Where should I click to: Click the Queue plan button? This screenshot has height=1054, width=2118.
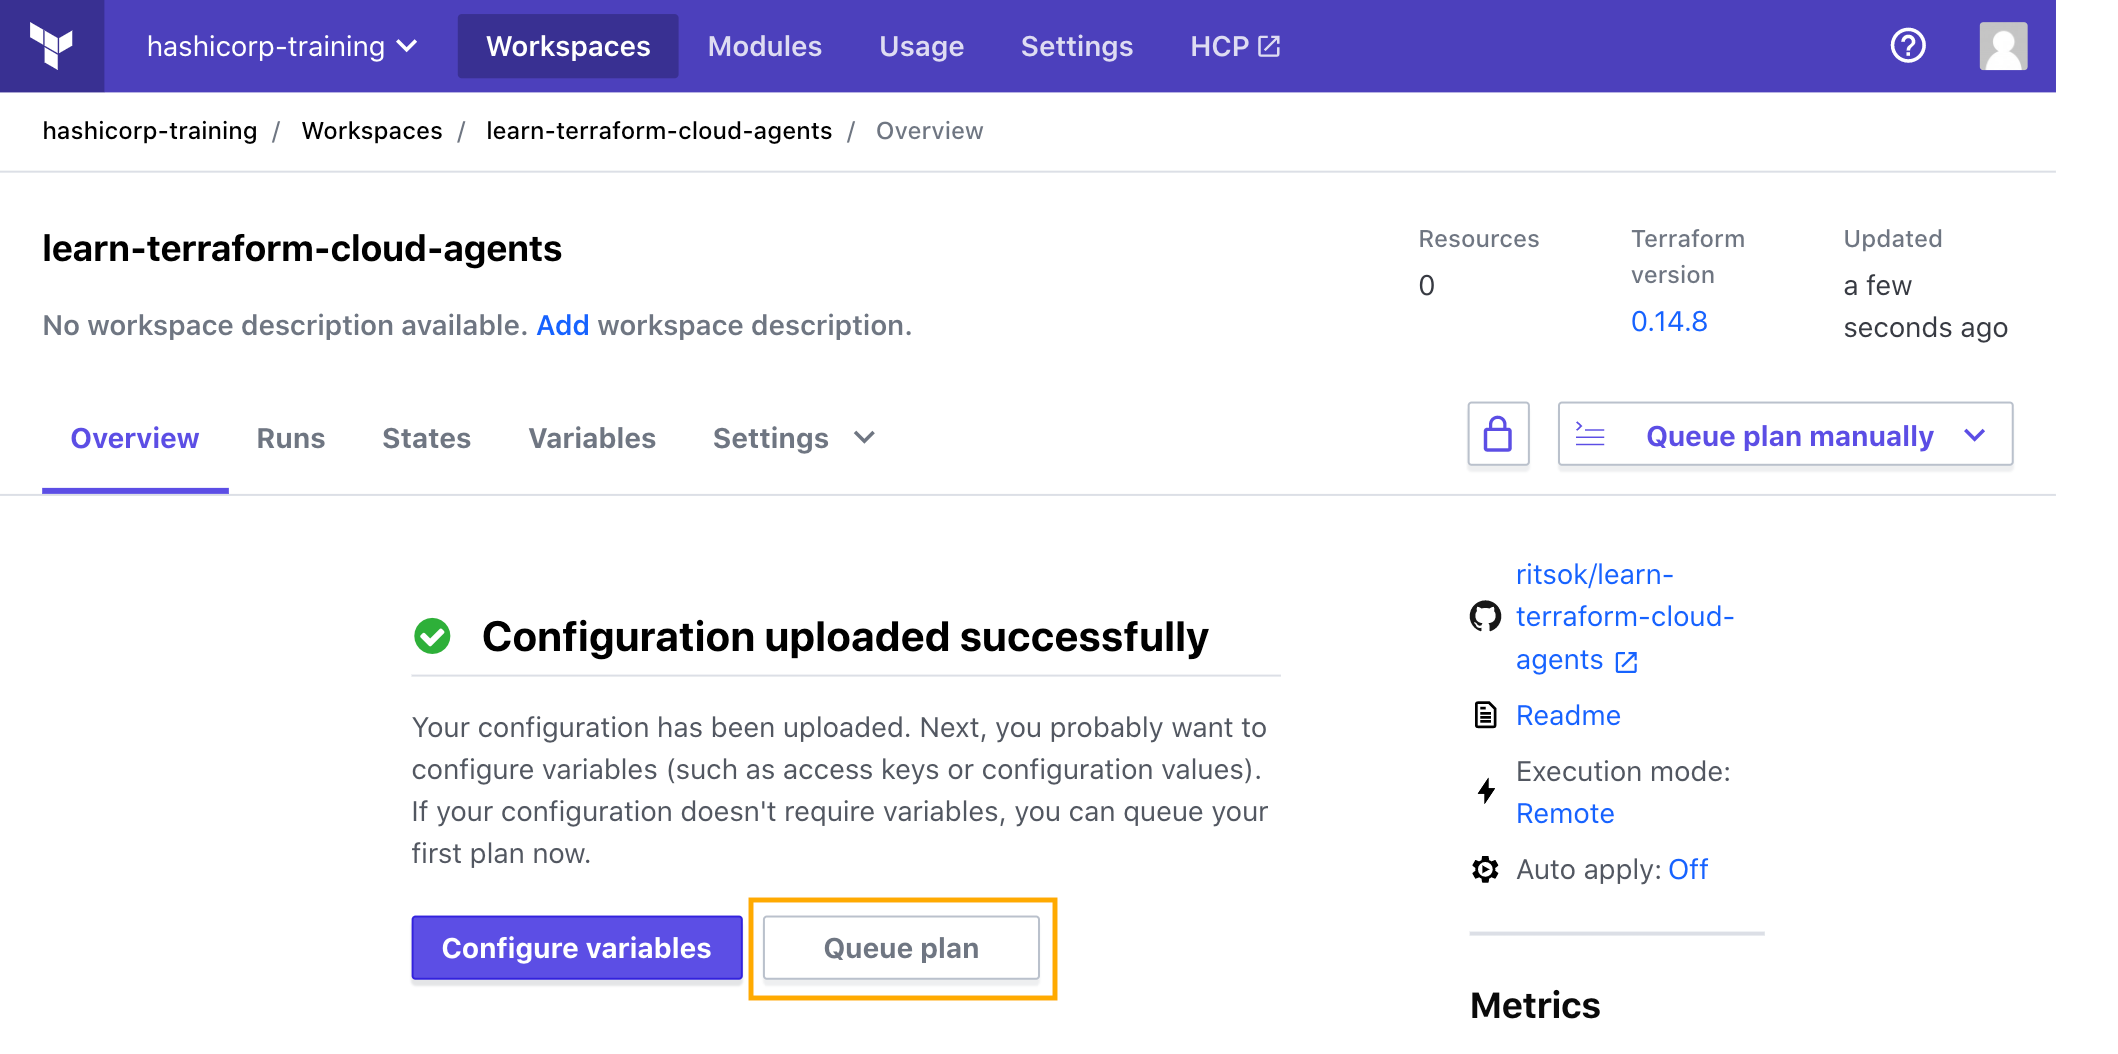901,947
